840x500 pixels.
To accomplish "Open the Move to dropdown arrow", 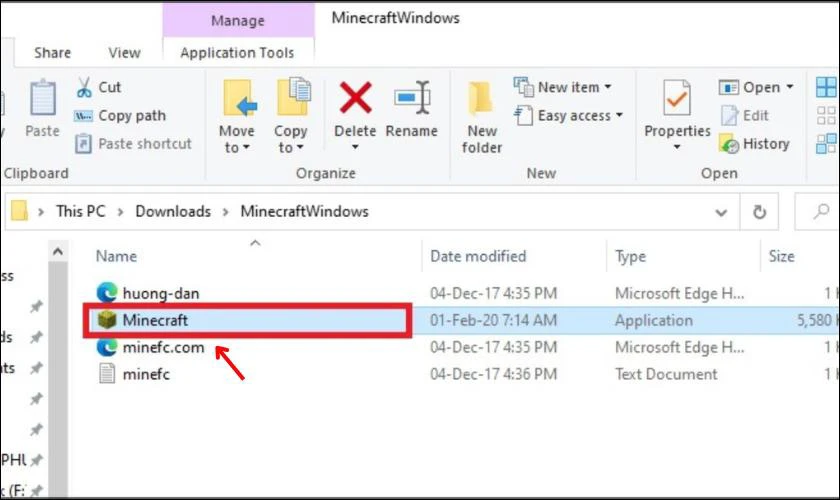I will pos(246,147).
